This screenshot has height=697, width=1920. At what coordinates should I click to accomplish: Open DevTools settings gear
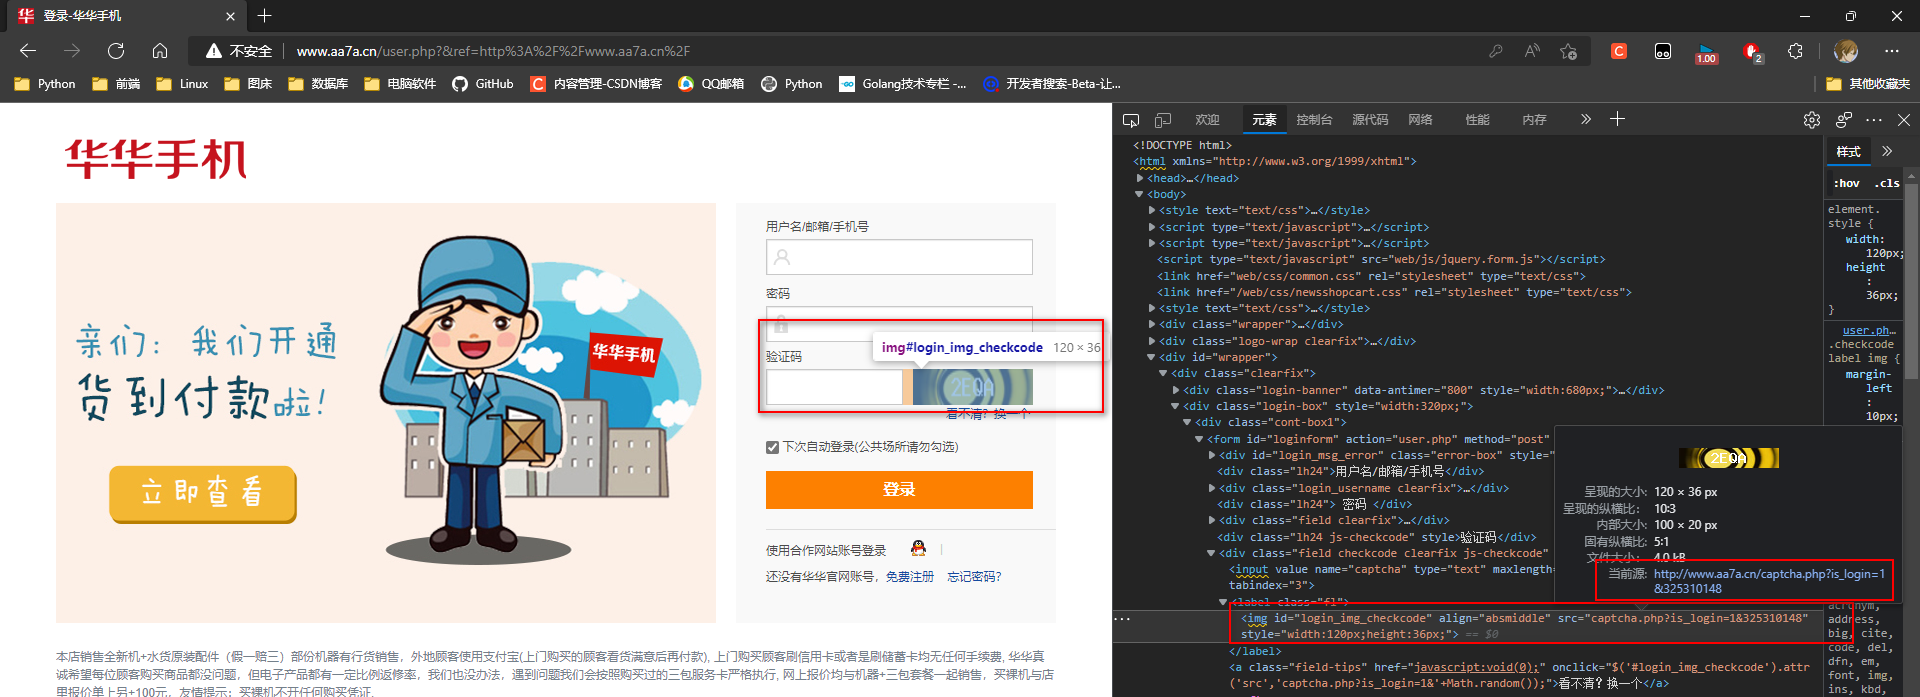pos(1812,120)
